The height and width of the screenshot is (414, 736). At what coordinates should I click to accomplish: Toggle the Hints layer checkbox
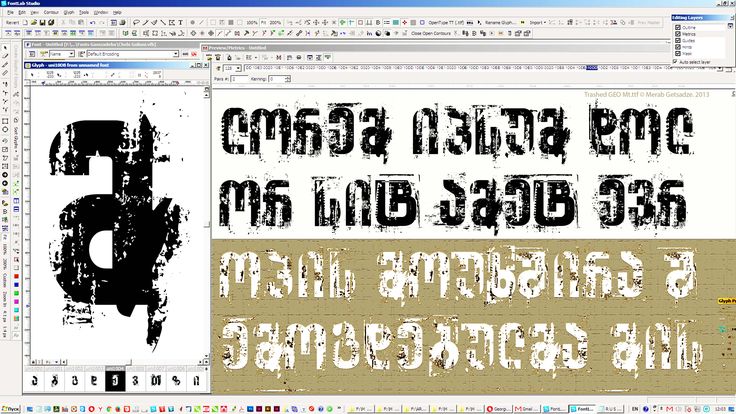click(x=678, y=47)
